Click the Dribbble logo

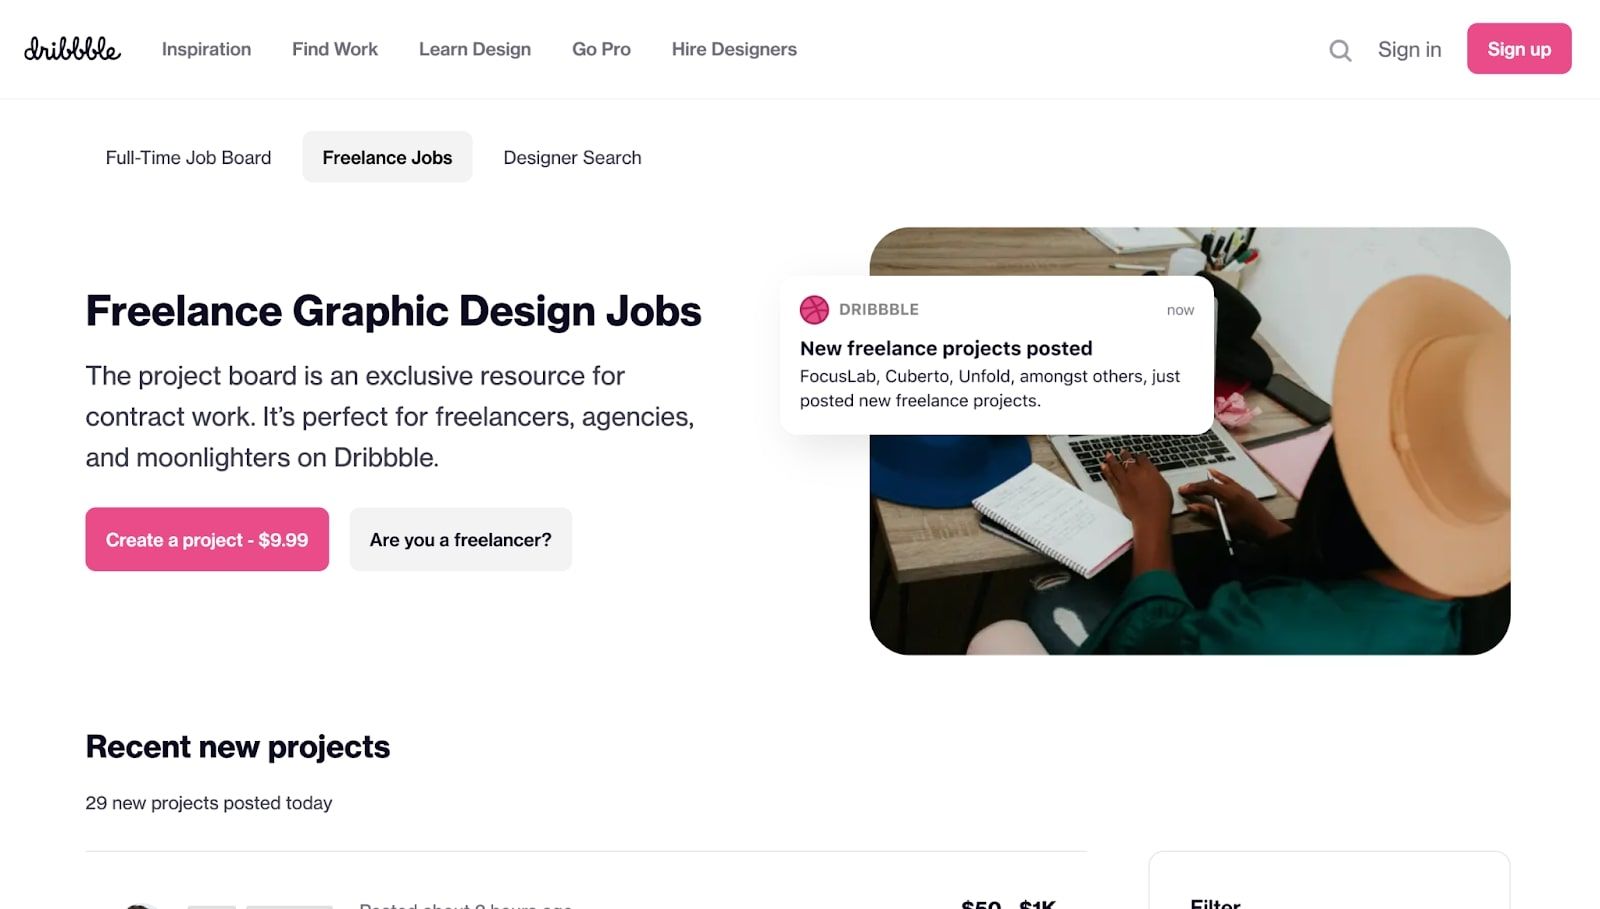point(71,49)
